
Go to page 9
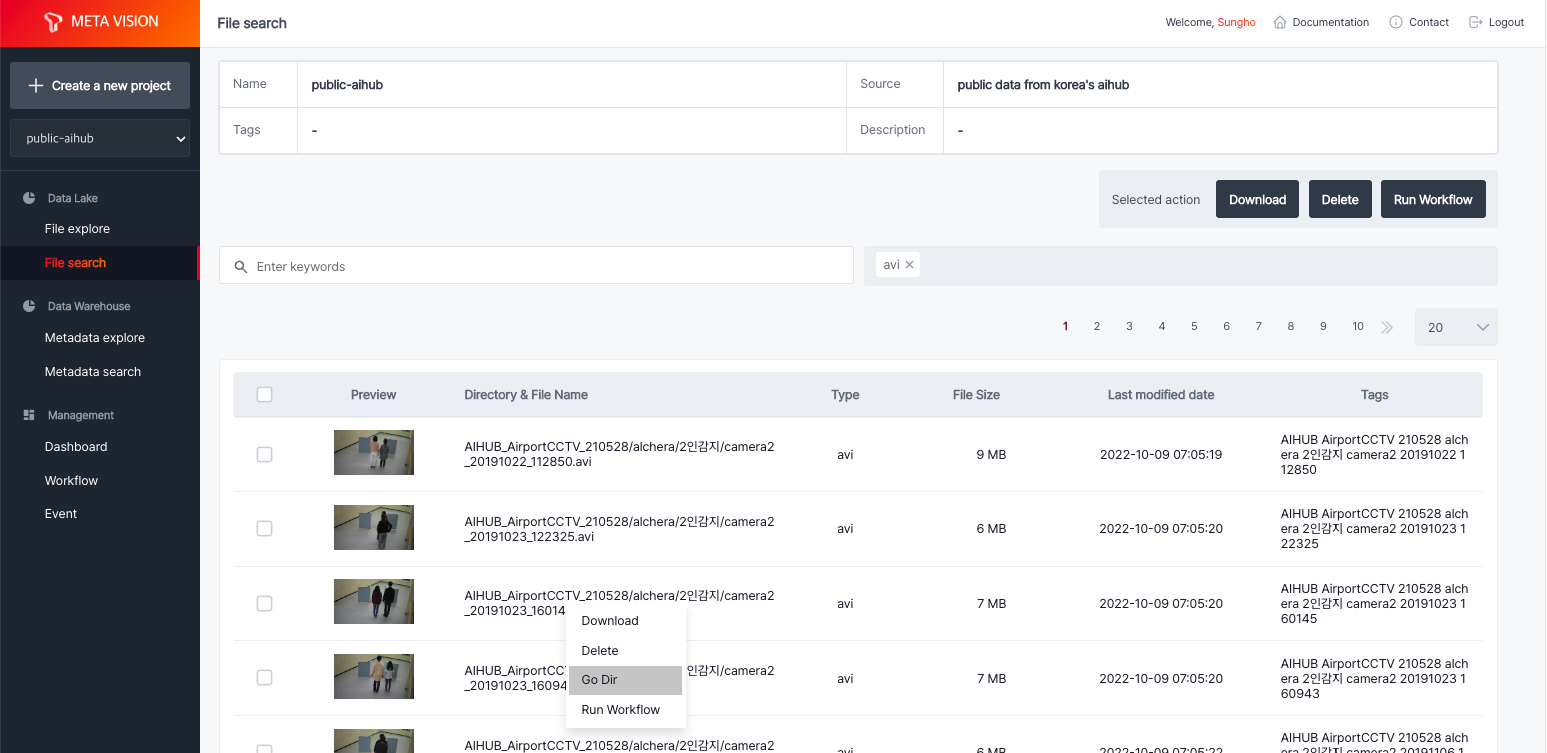1323,326
